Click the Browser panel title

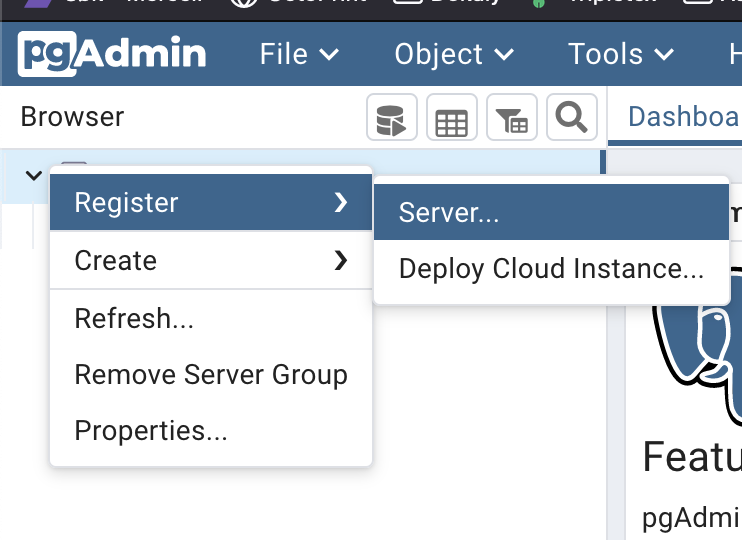click(72, 116)
